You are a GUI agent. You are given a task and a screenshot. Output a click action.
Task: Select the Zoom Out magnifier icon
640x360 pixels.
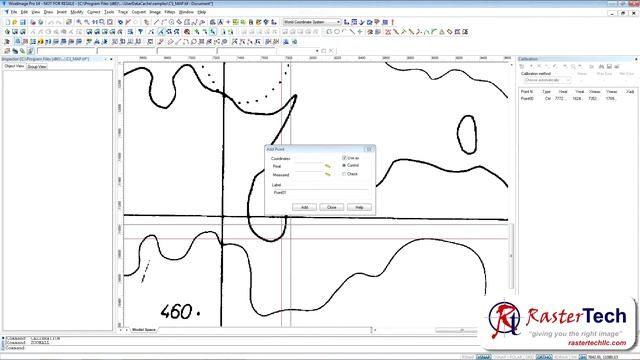[x=87, y=22]
